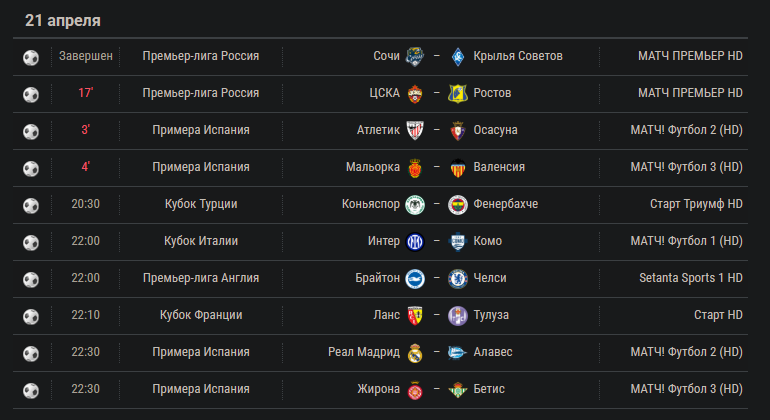Select the Rostov team badge

coord(458,93)
